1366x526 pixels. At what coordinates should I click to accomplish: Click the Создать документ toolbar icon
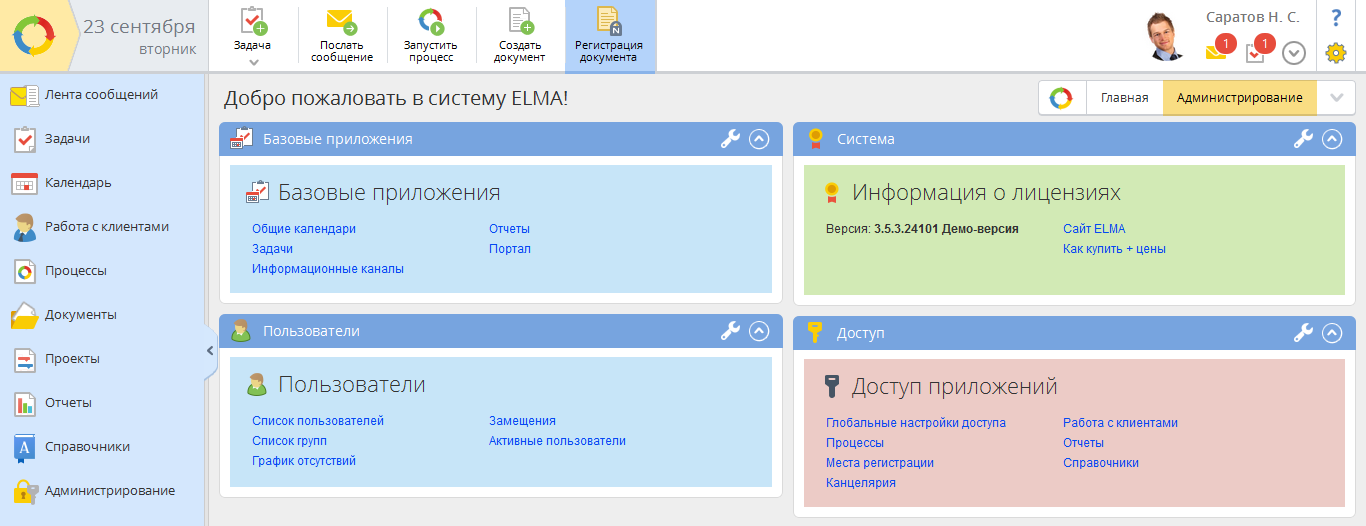520,22
